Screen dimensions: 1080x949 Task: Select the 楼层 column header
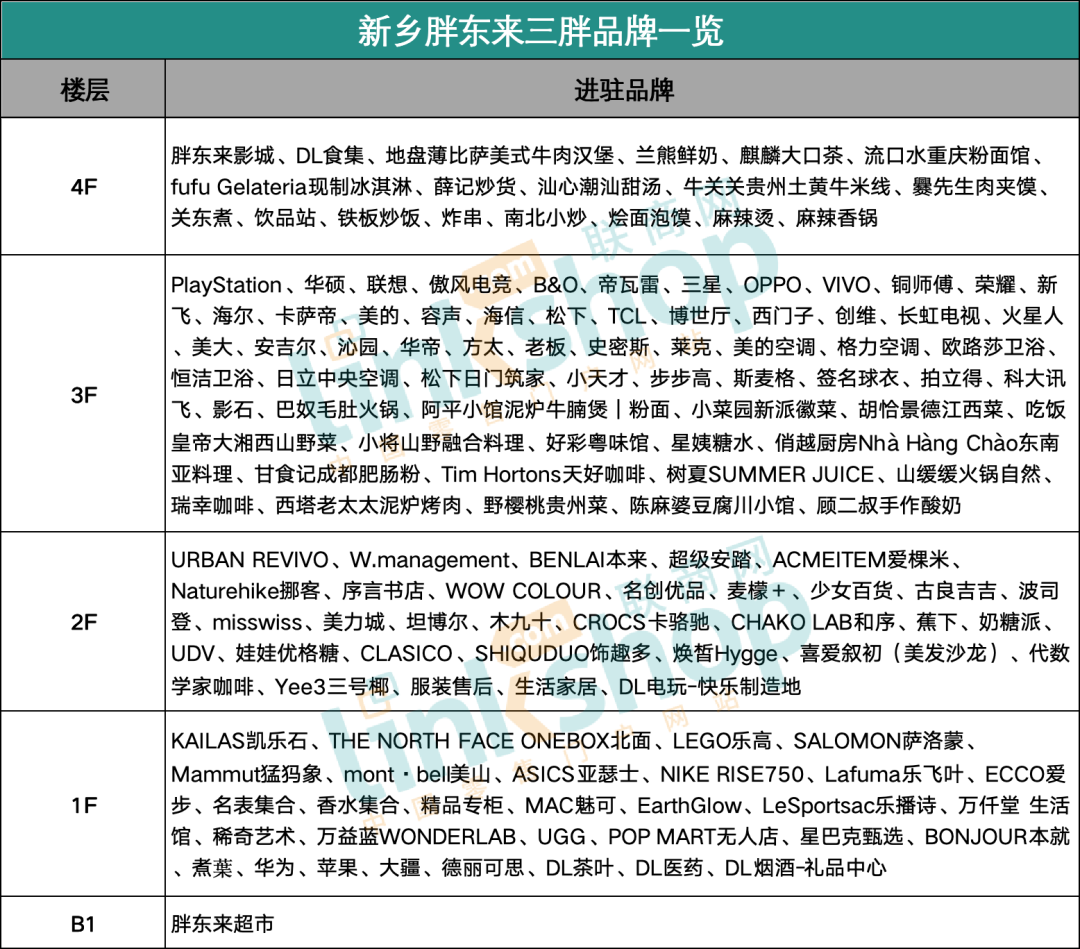(83, 90)
